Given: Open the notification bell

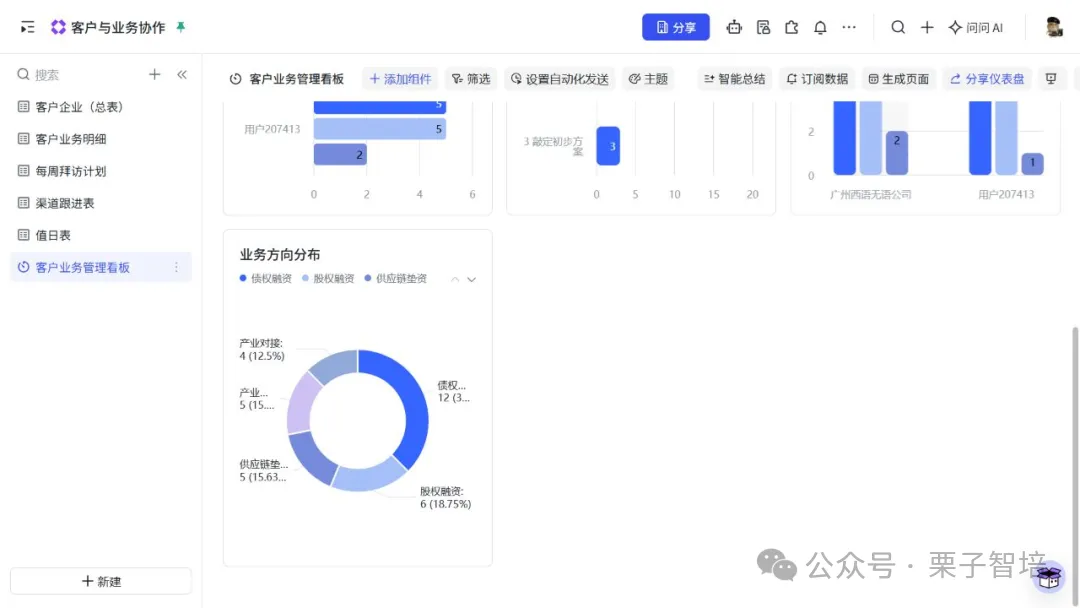Looking at the screenshot, I should click(820, 28).
